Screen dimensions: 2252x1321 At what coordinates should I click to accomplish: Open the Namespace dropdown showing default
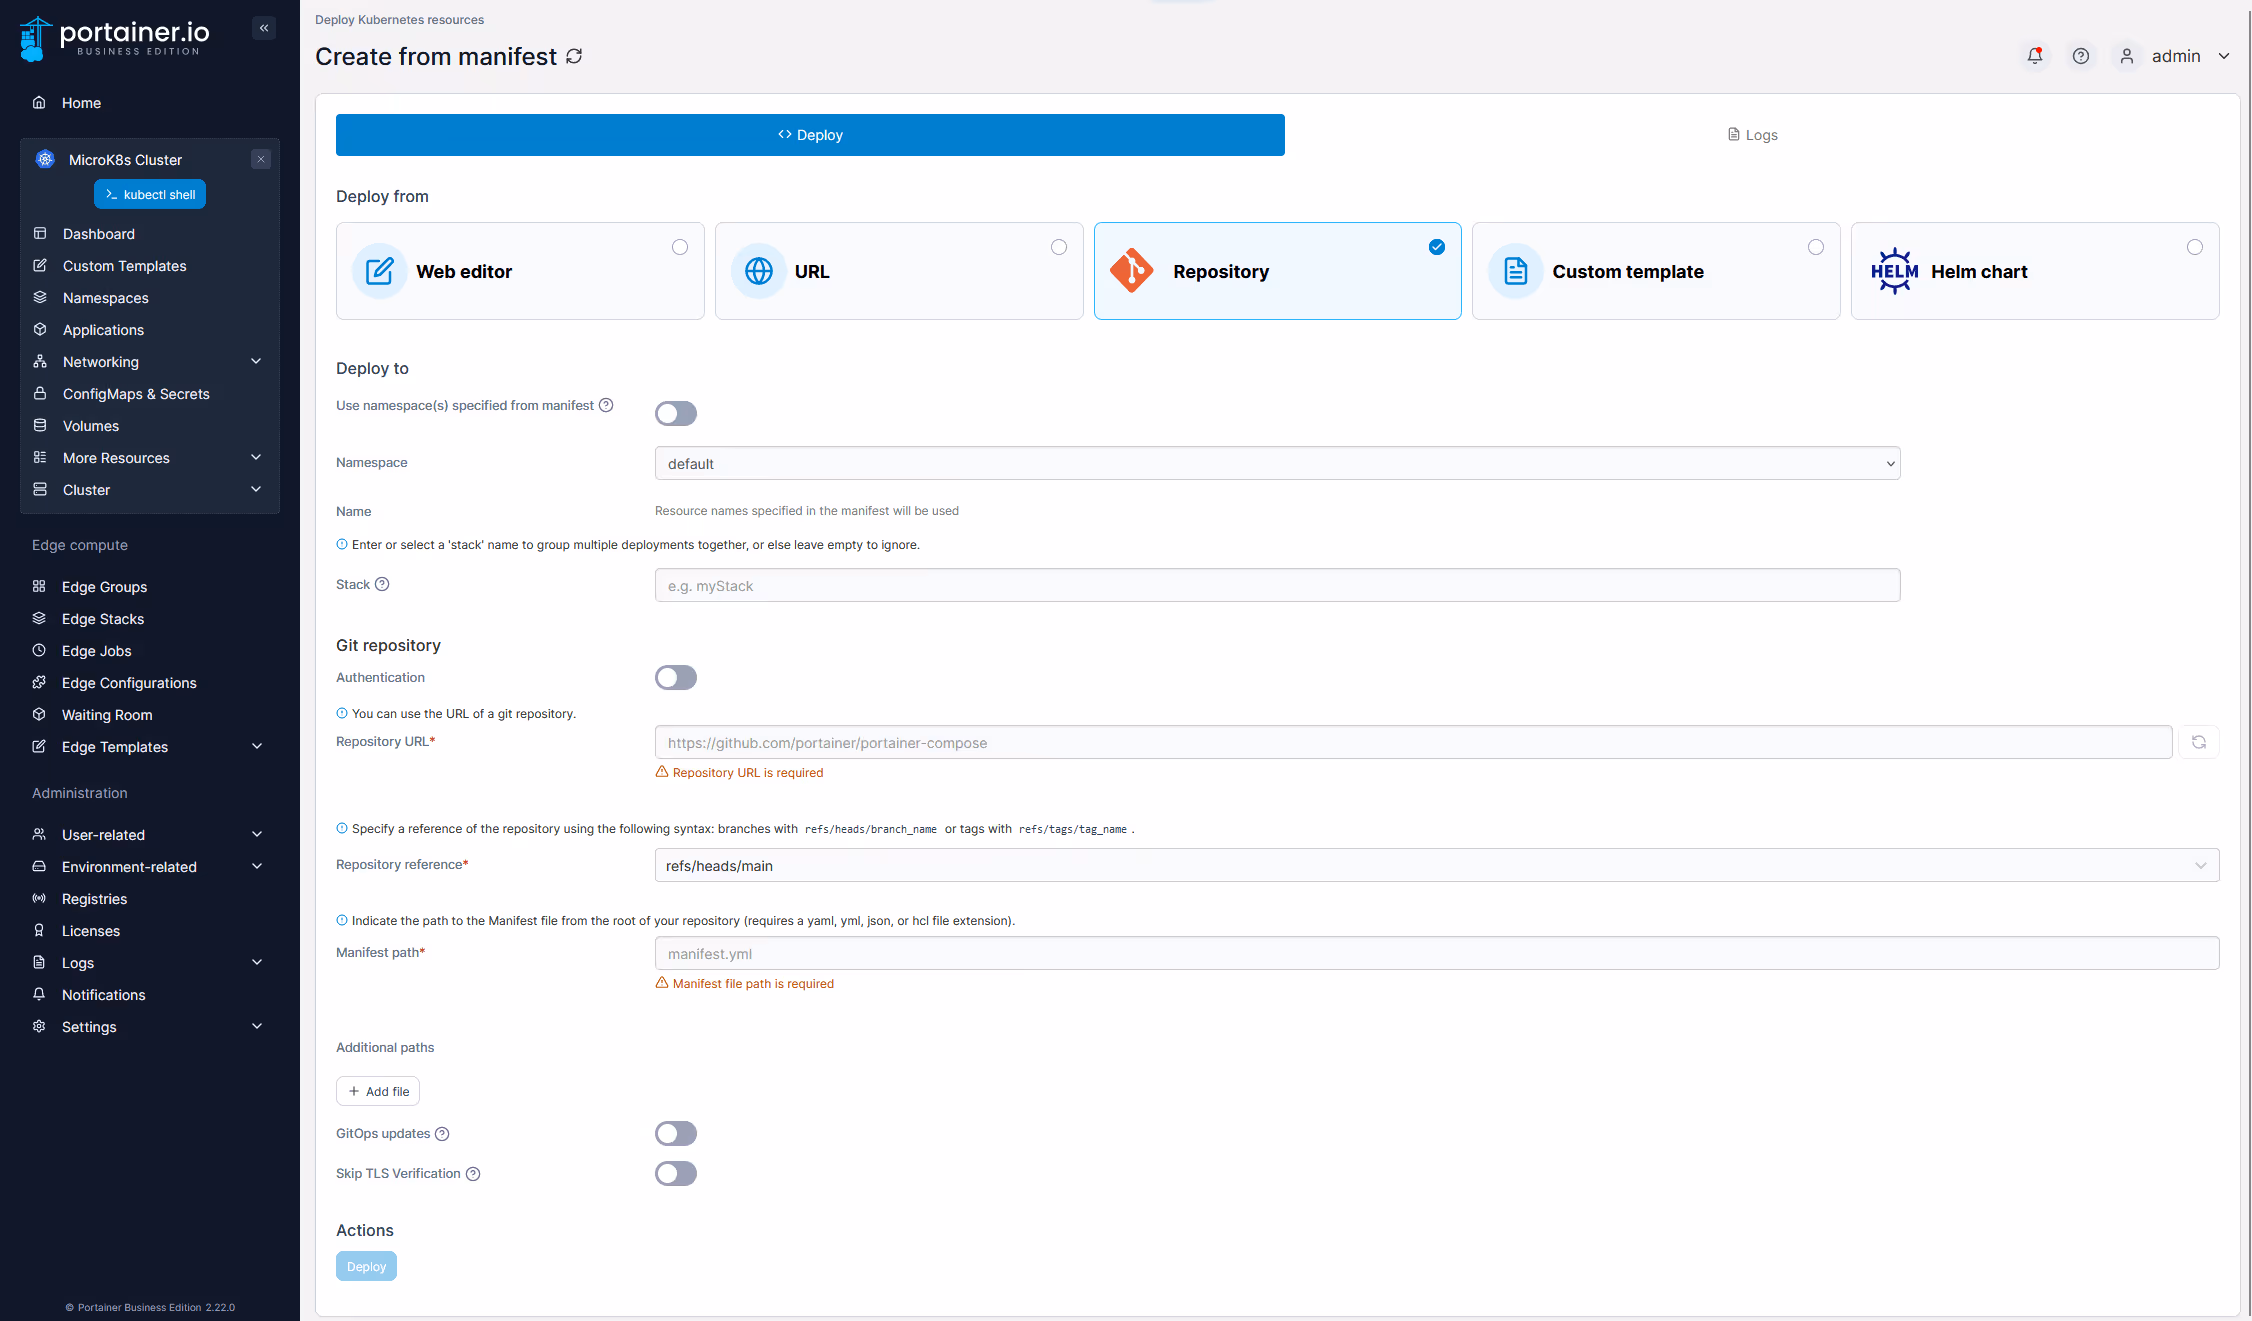pos(1277,463)
